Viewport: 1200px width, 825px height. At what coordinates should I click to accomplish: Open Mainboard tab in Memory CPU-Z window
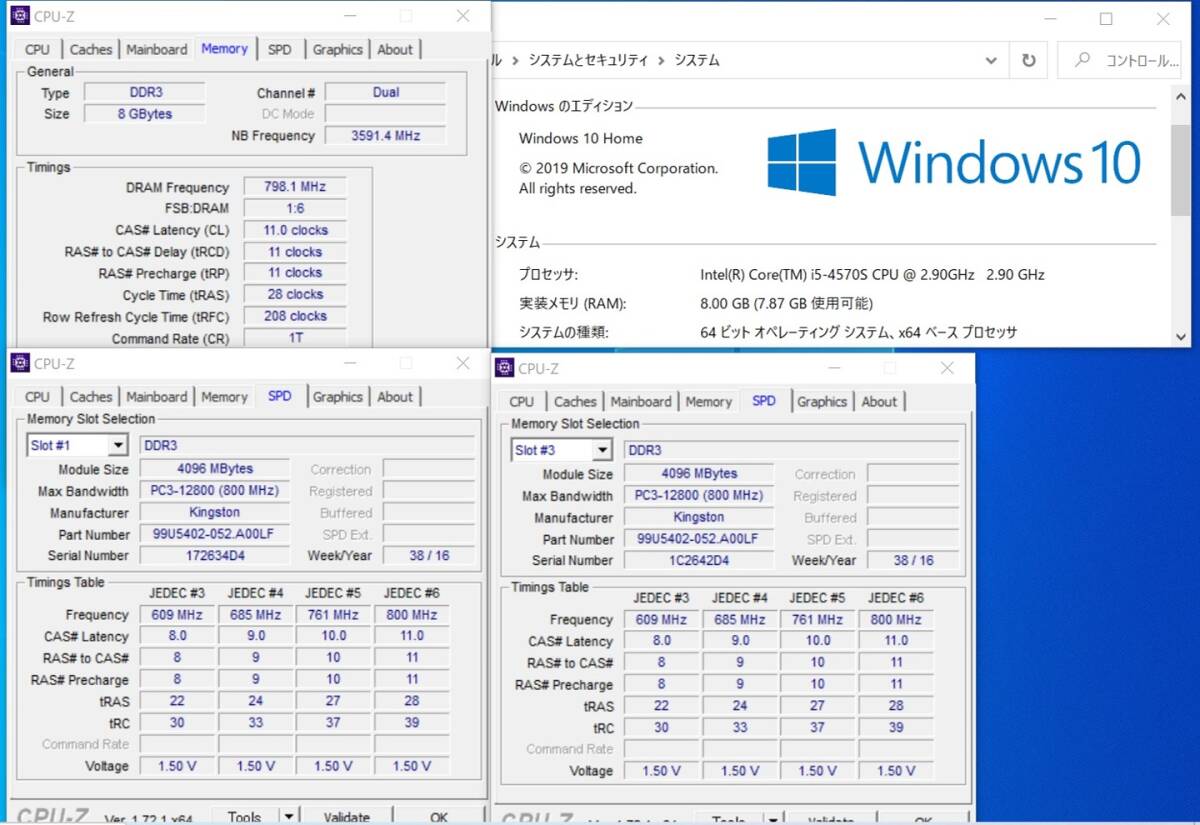pyautogui.click(x=156, y=49)
